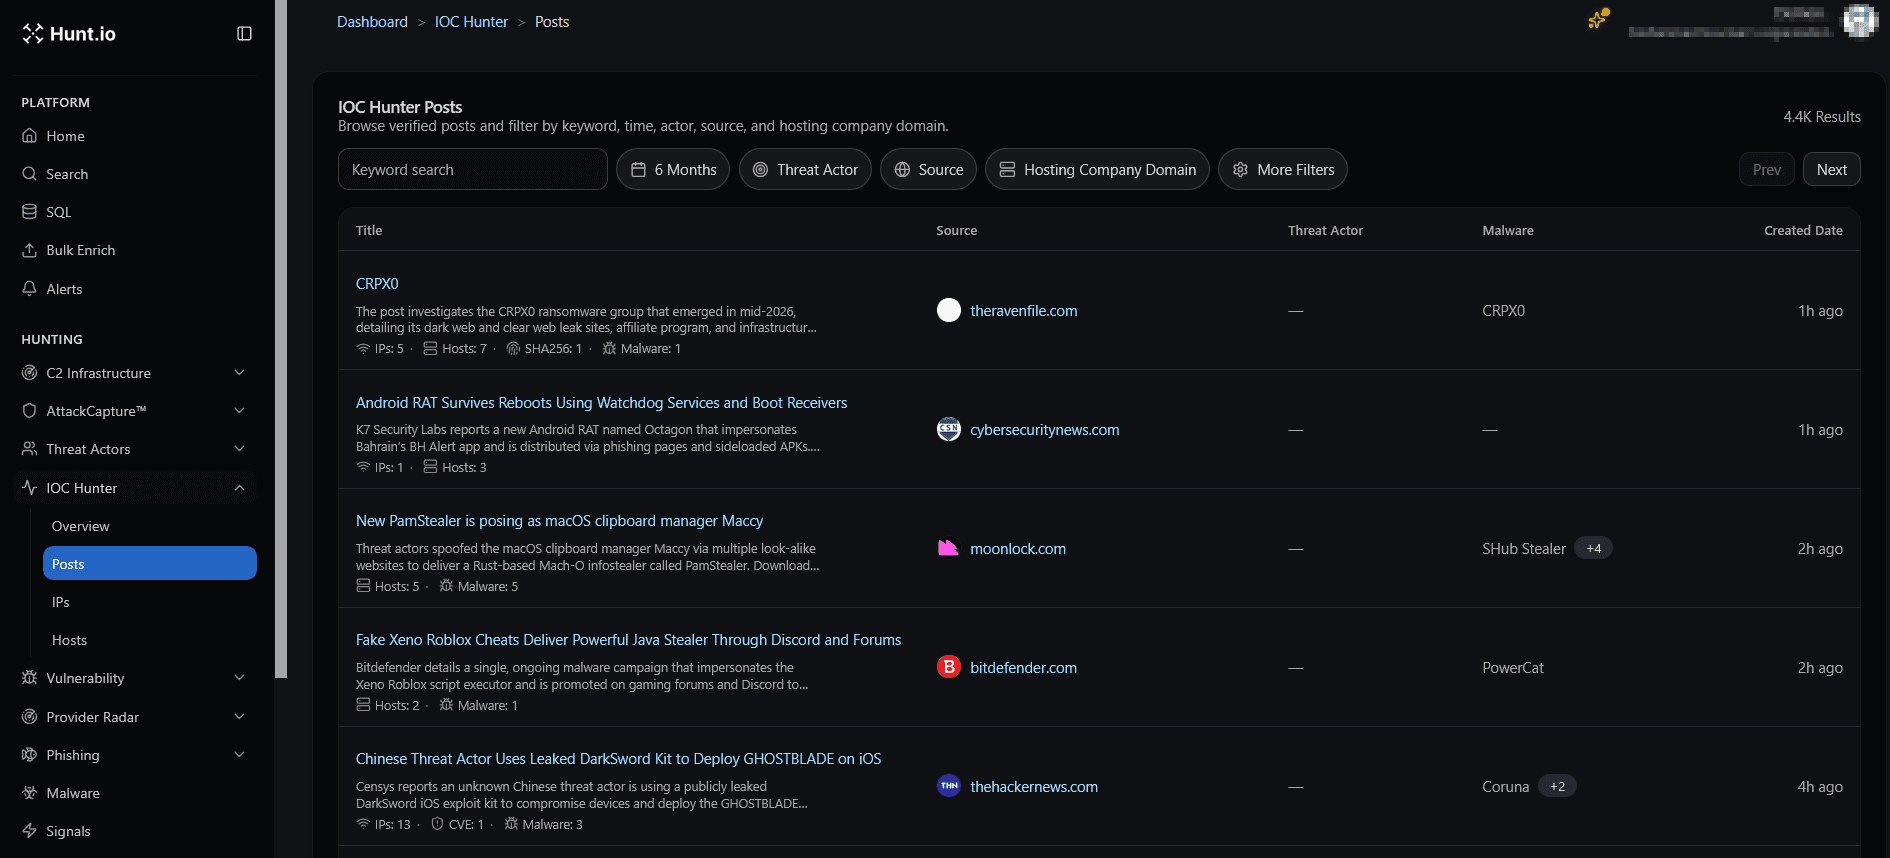The width and height of the screenshot is (1890, 858).
Task: Visit cybersecuritynews.com source link
Action: click(1044, 430)
